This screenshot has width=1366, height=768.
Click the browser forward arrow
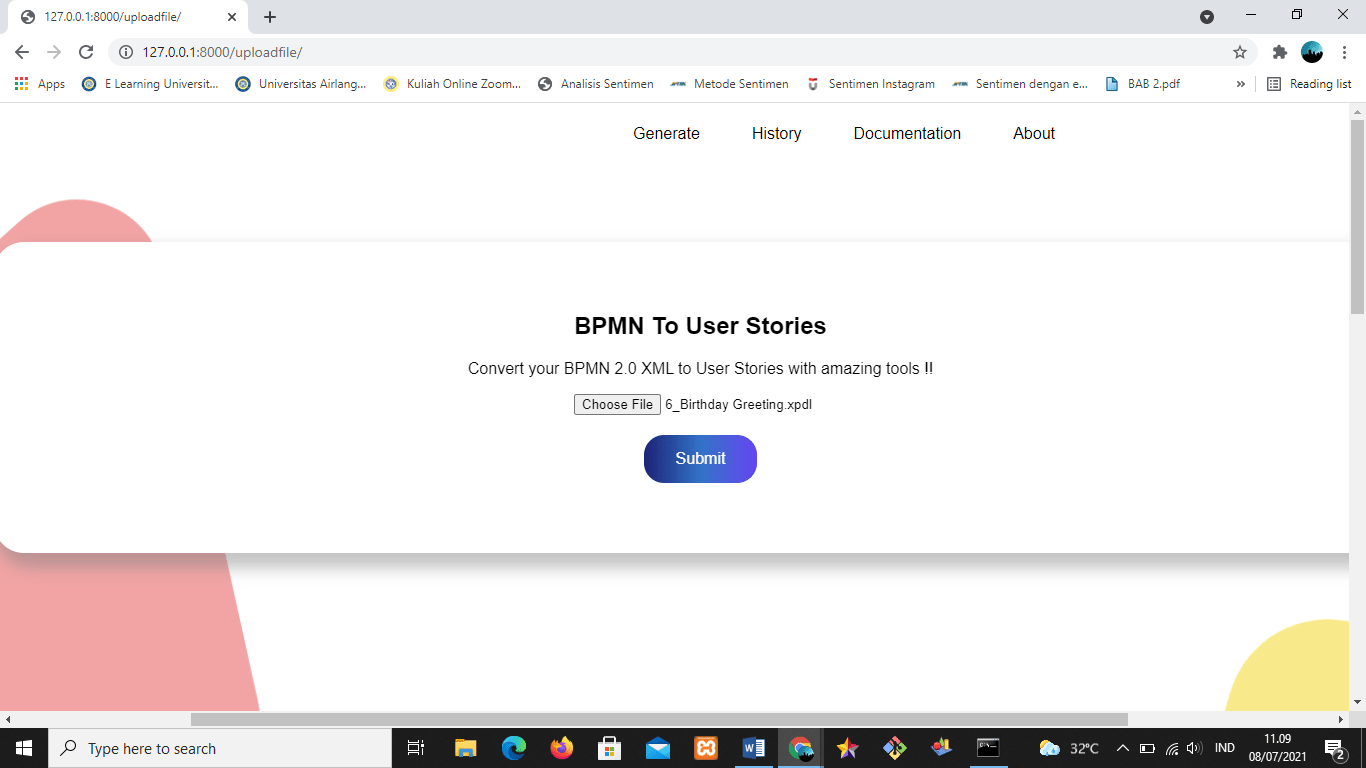54,52
